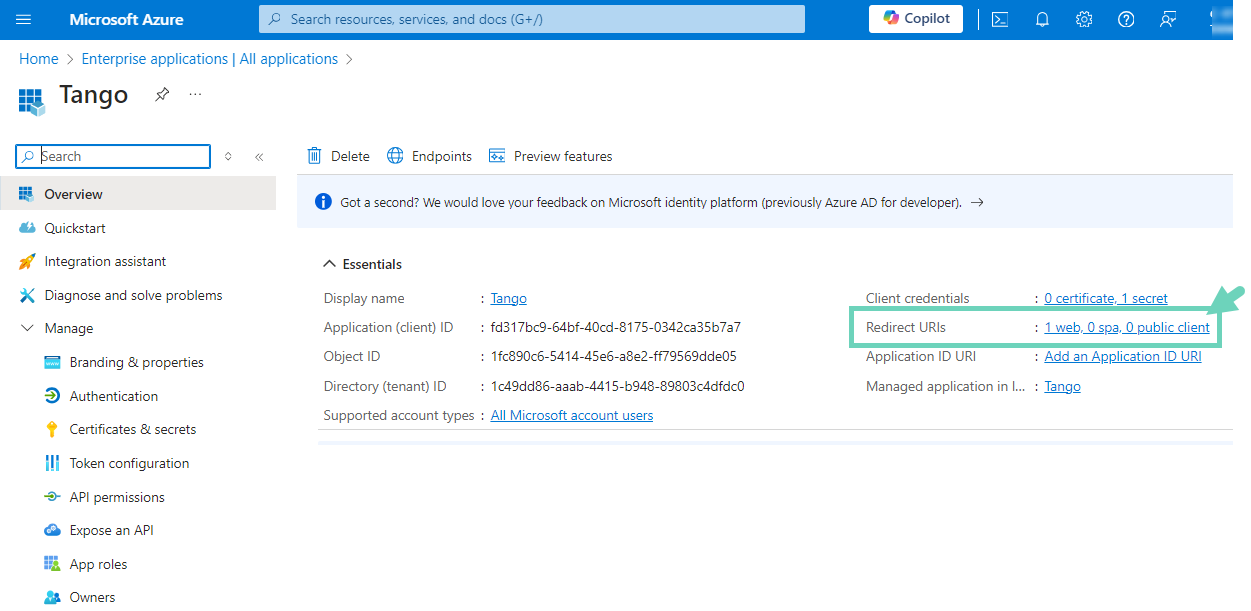The width and height of the screenshot is (1251, 611).
Task: Select Overview in the sidebar
Action: [x=138, y=194]
